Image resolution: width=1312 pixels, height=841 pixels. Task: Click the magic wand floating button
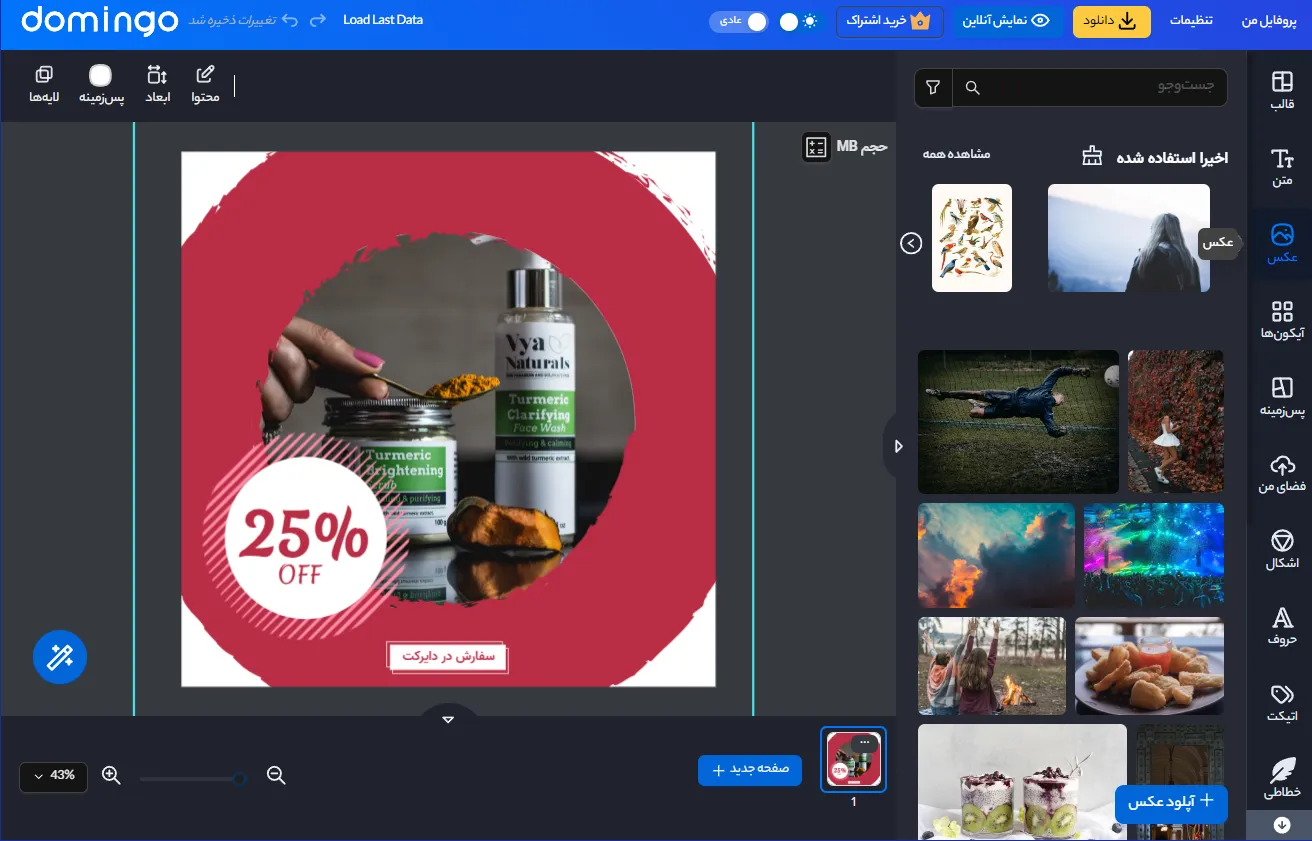tap(60, 657)
